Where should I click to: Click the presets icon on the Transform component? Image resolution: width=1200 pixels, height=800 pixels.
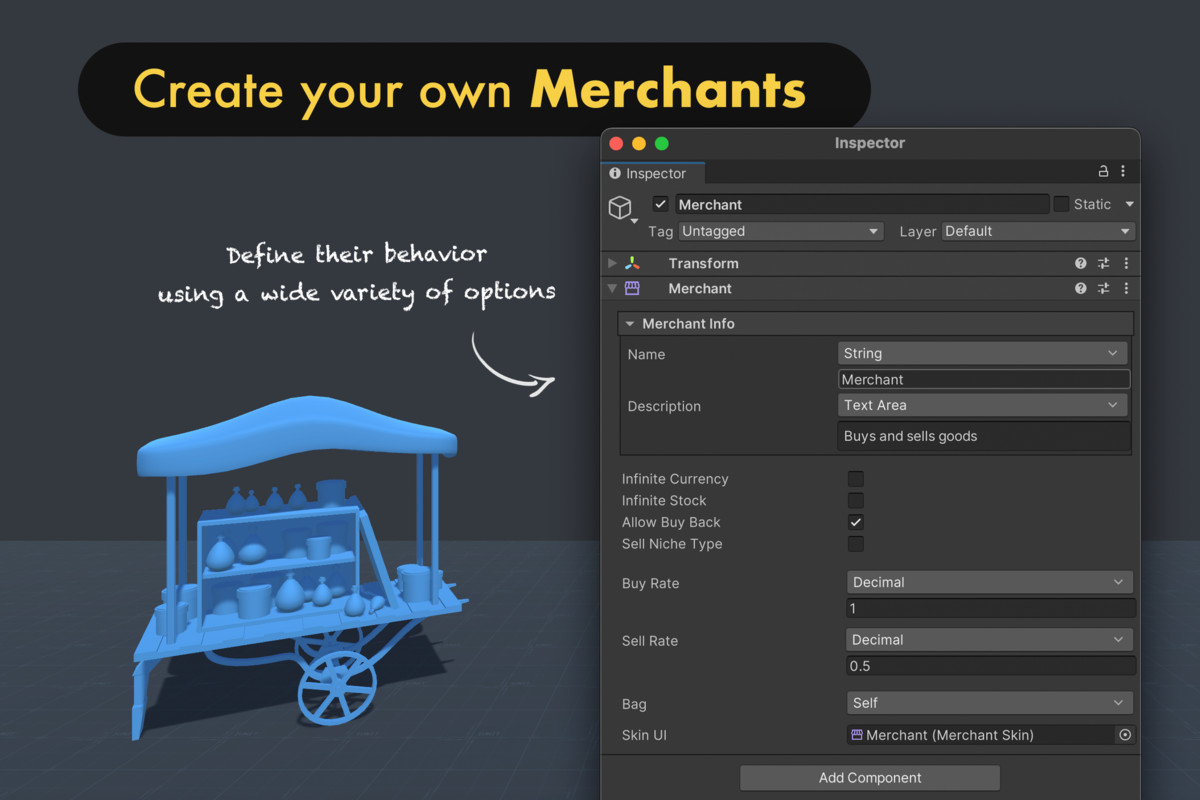tap(1104, 263)
